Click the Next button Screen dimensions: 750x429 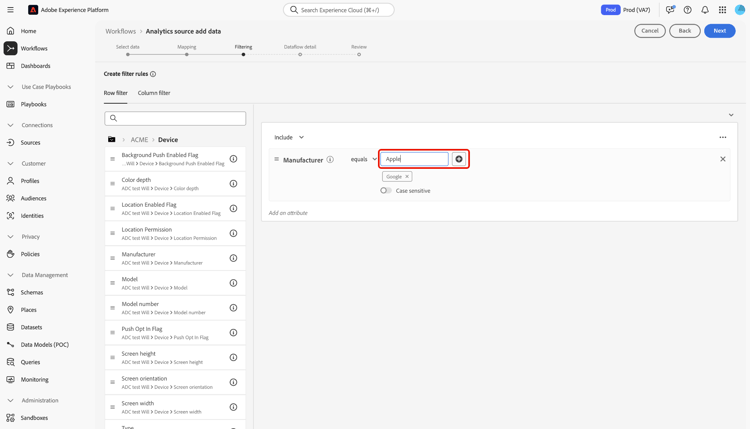pyautogui.click(x=719, y=31)
